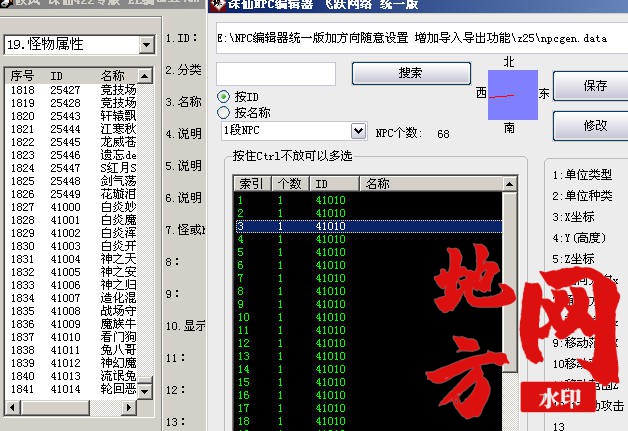Select the 按名称 radio button
The image size is (628, 431).
pyautogui.click(x=223, y=113)
